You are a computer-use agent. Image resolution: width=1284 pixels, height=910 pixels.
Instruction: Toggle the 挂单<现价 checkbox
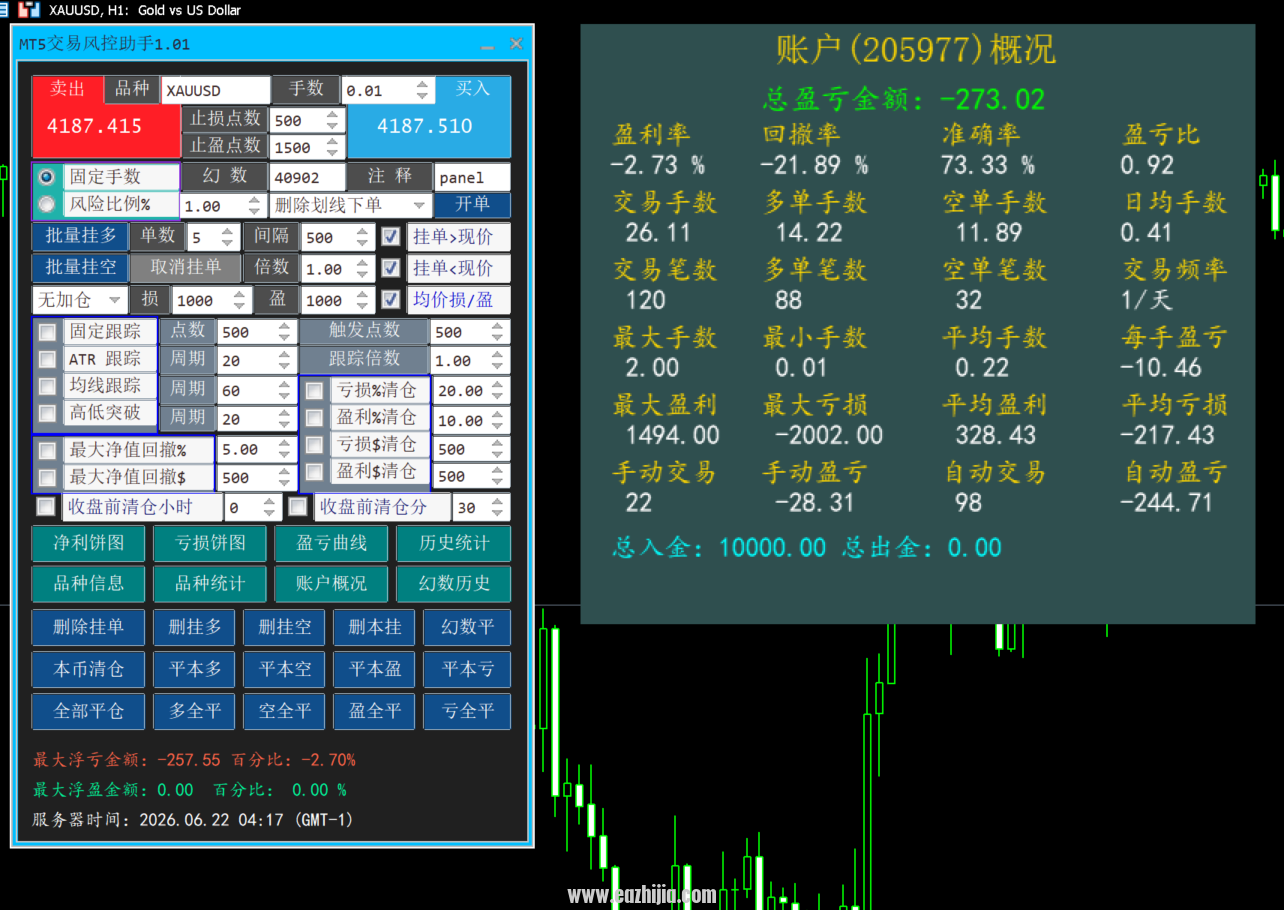[x=391, y=268]
